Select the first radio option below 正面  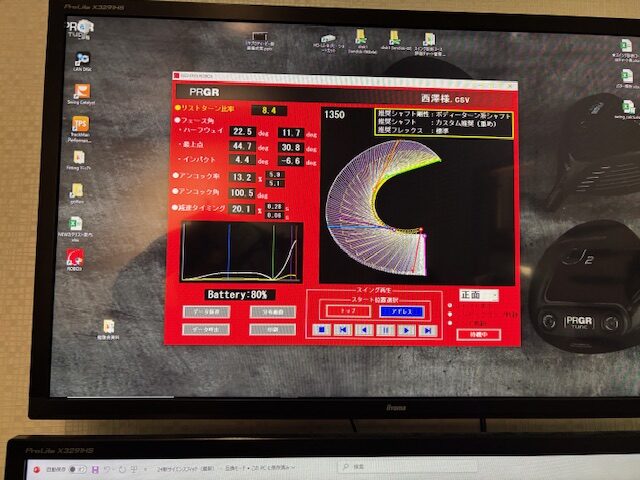click(x=450, y=305)
